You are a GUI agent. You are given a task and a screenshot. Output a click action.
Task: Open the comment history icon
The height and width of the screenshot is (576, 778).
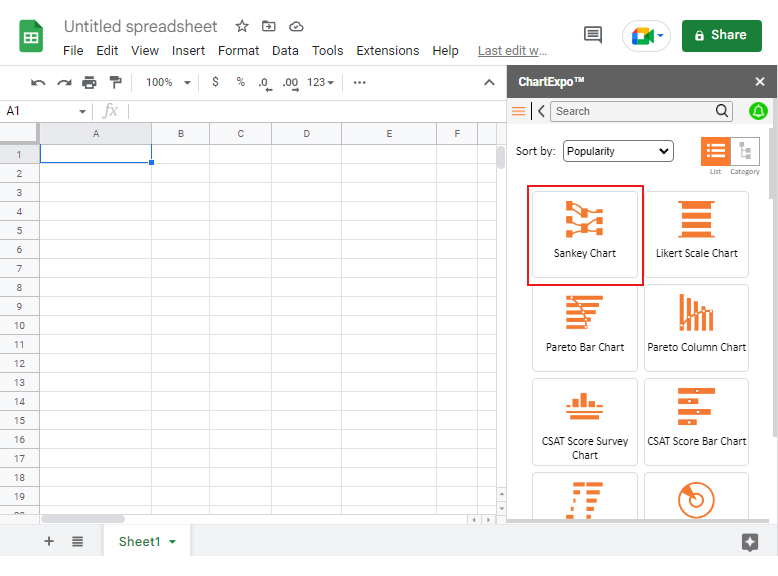[x=593, y=35]
